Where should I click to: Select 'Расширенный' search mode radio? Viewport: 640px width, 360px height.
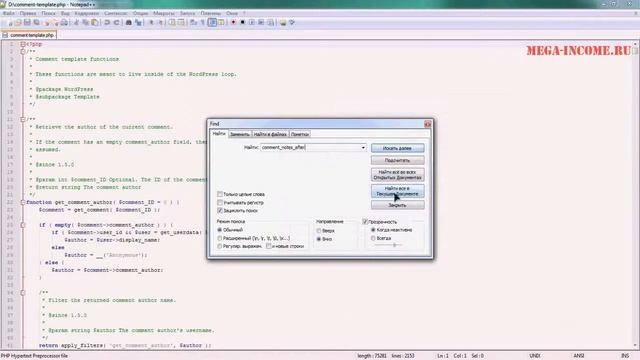click(x=220, y=238)
